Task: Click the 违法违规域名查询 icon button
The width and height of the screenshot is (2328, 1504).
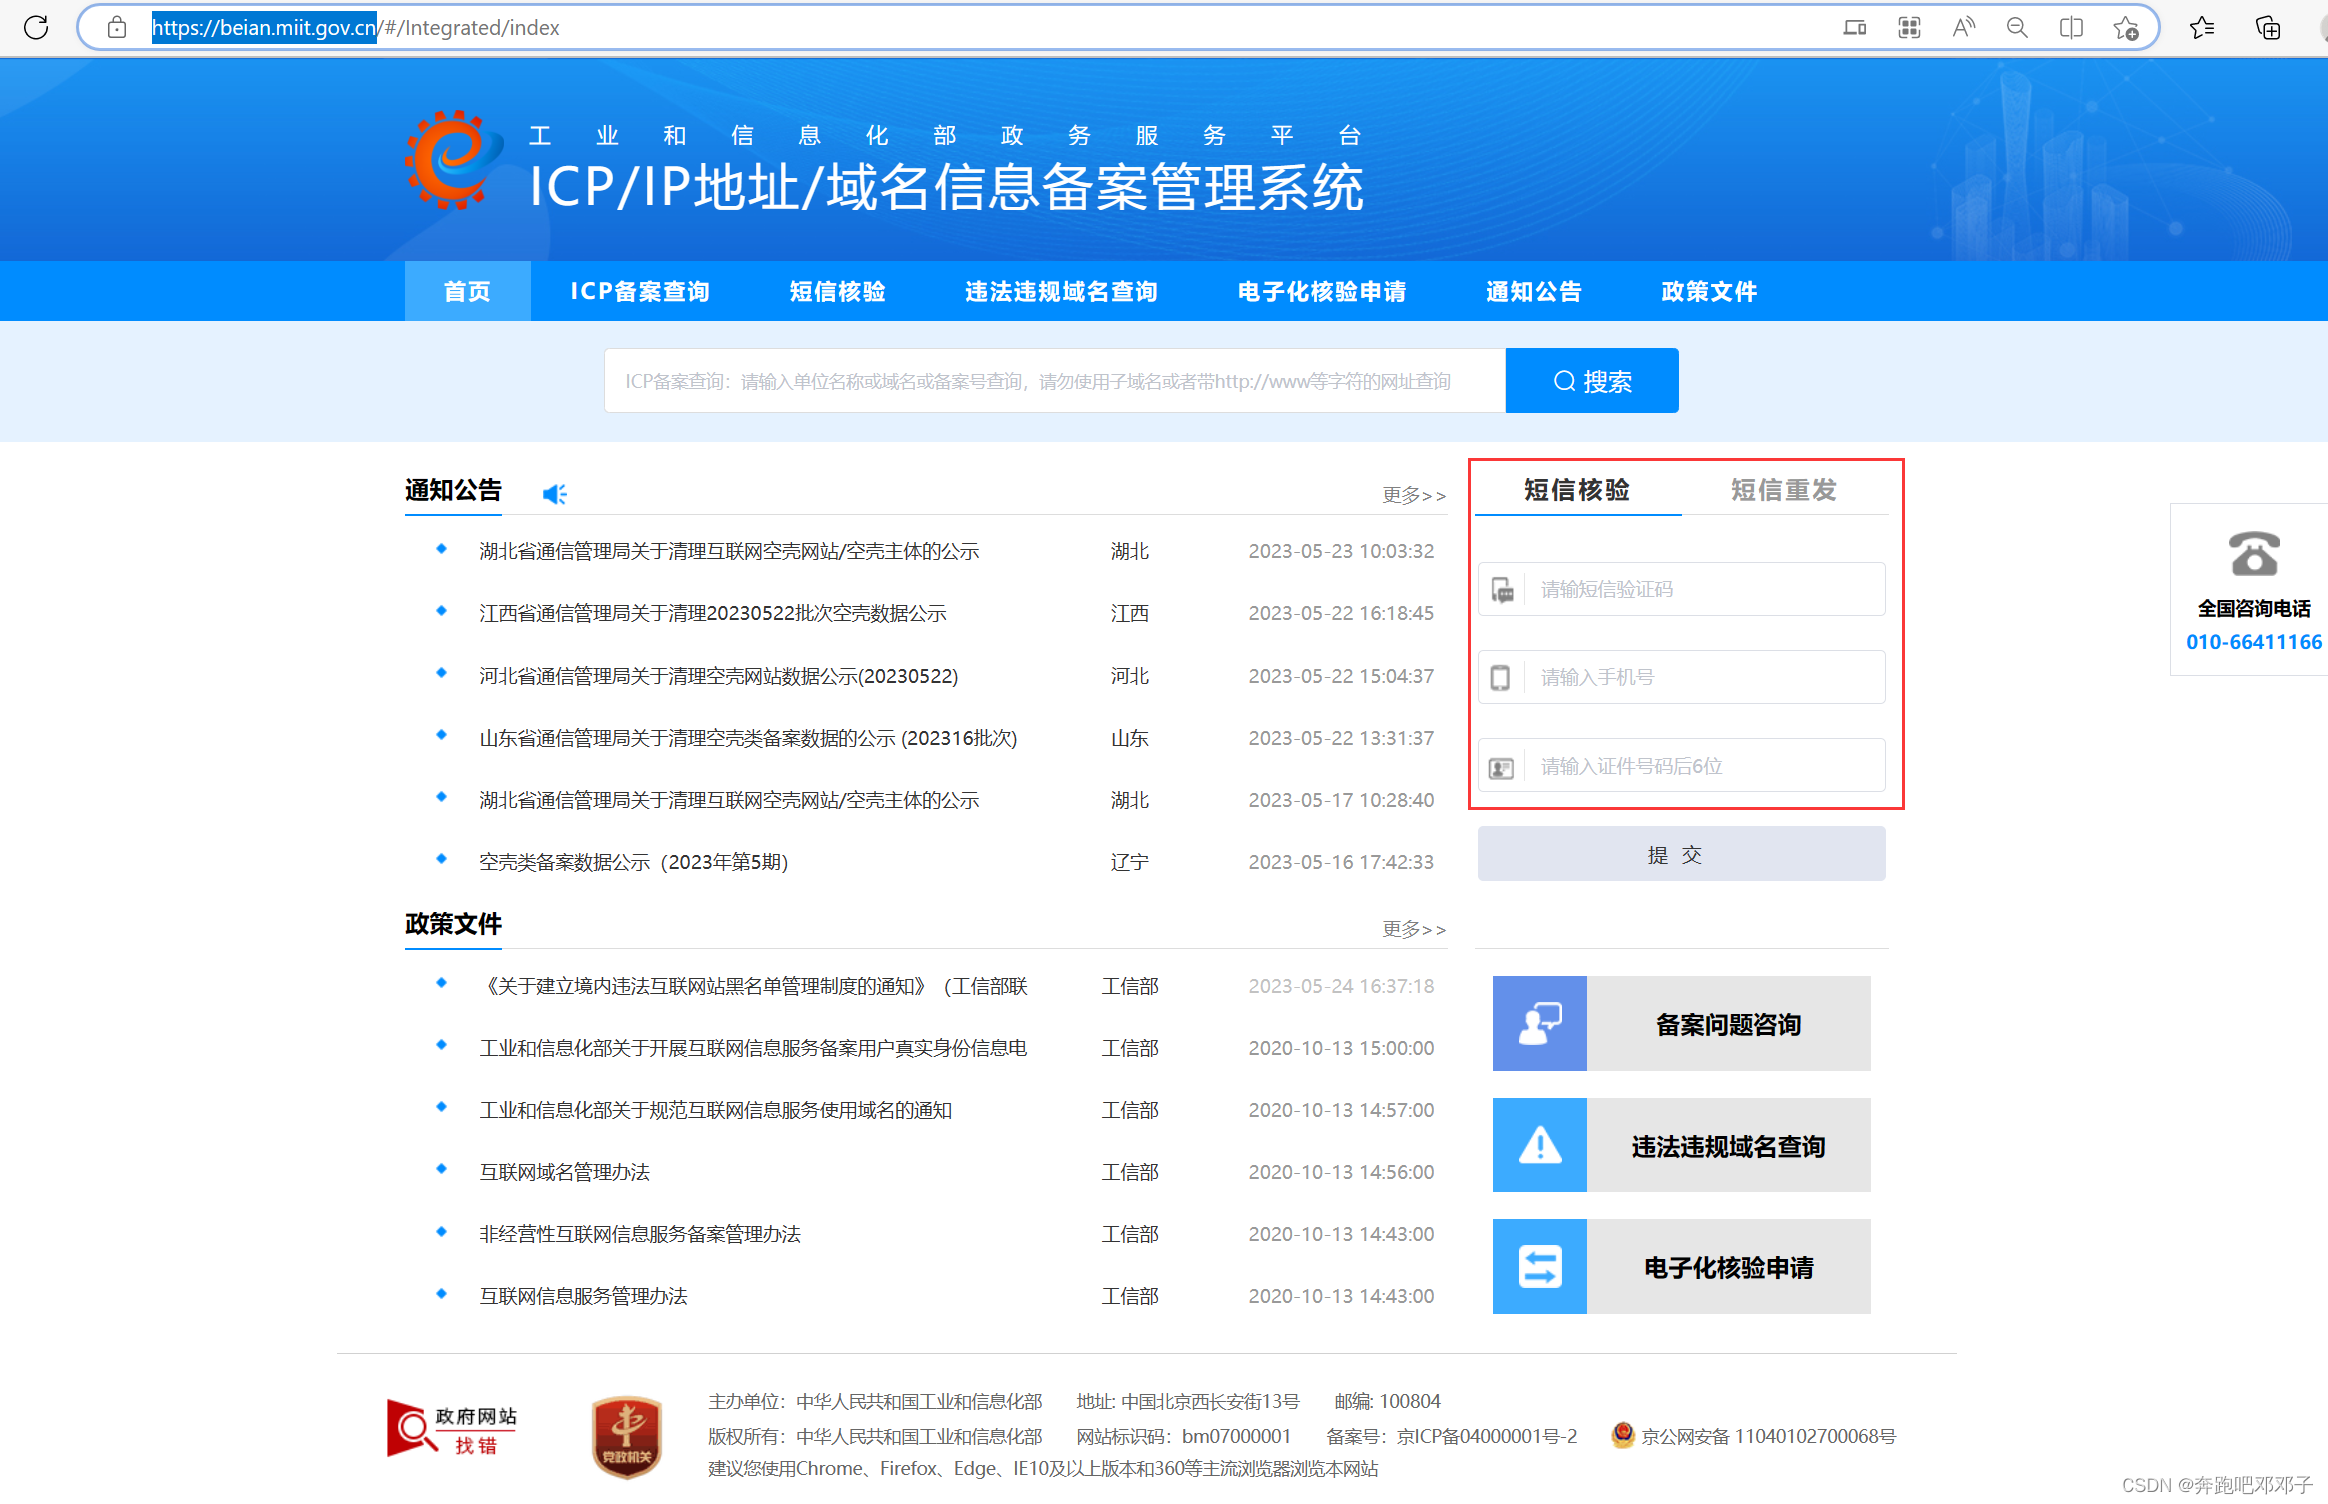Action: point(1531,1146)
